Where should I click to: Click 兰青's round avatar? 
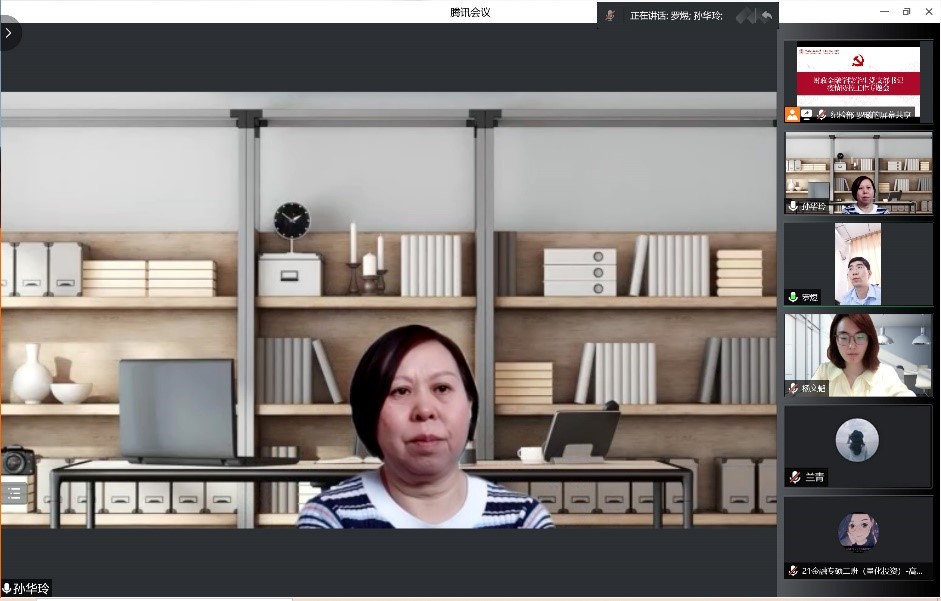[857, 440]
